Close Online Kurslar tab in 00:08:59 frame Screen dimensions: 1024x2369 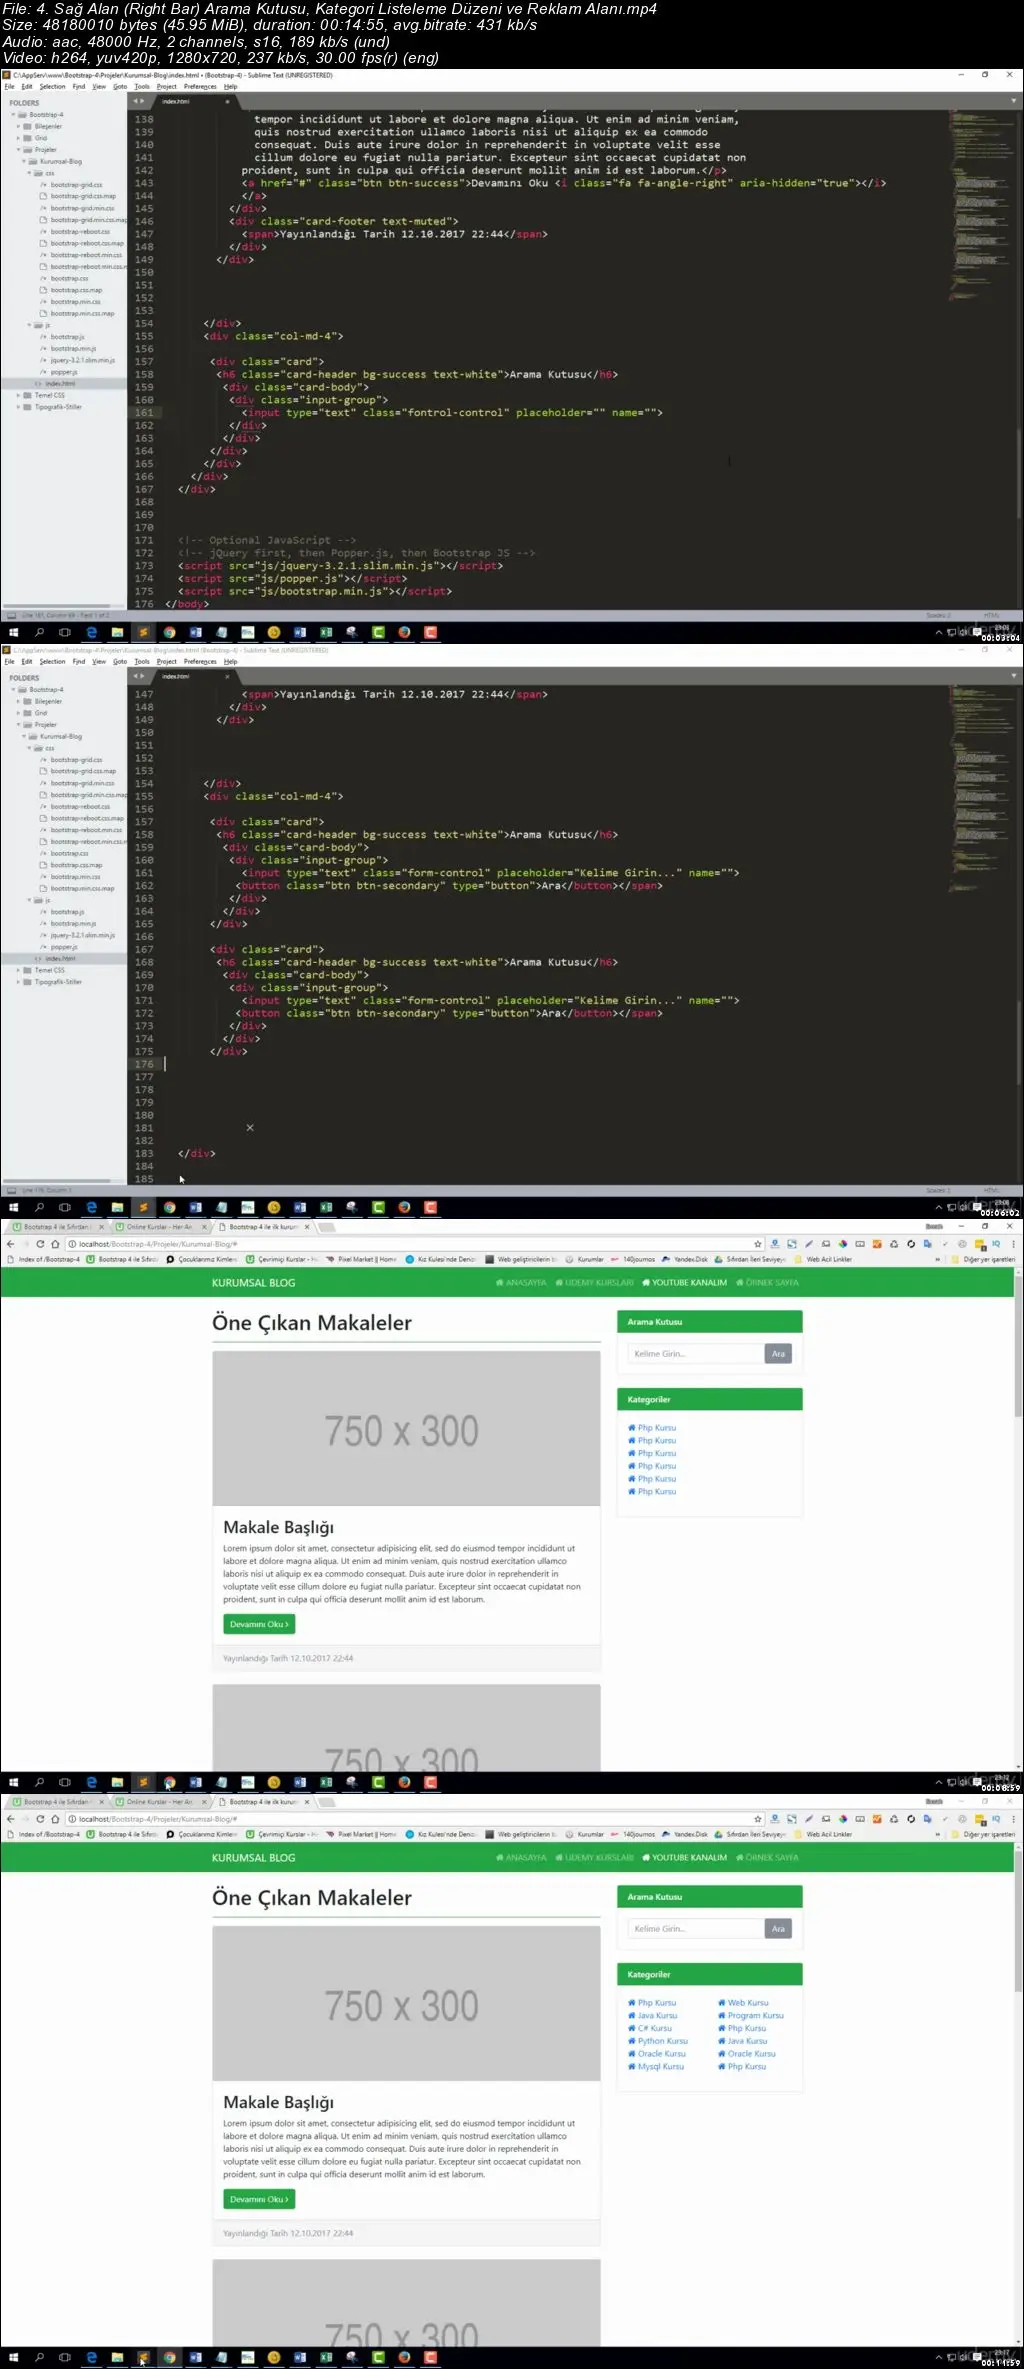point(205,1227)
